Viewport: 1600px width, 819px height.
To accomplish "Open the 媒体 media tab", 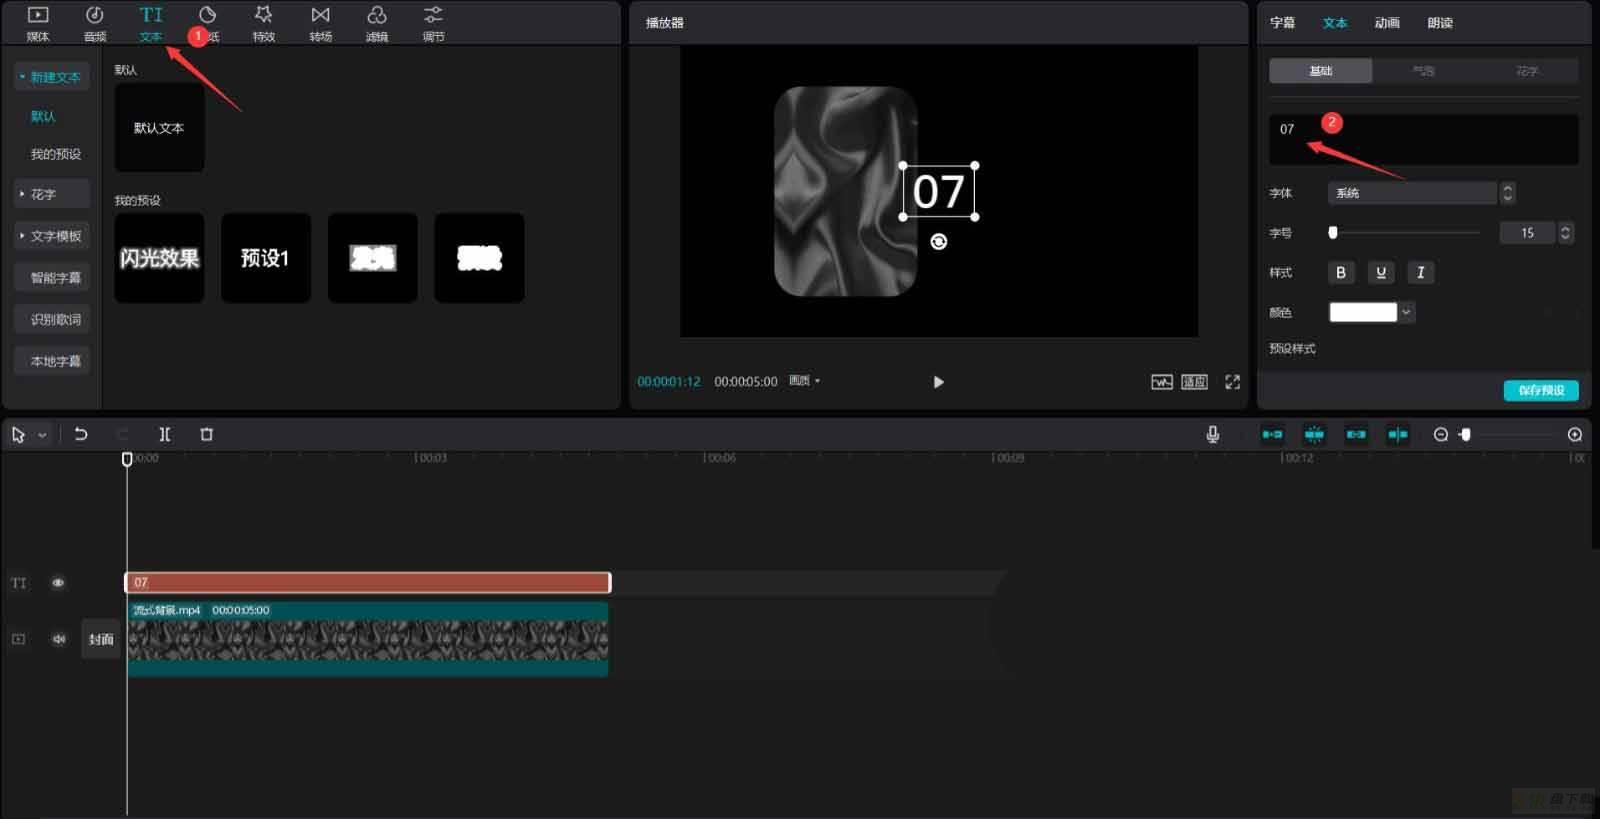I will (37, 23).
